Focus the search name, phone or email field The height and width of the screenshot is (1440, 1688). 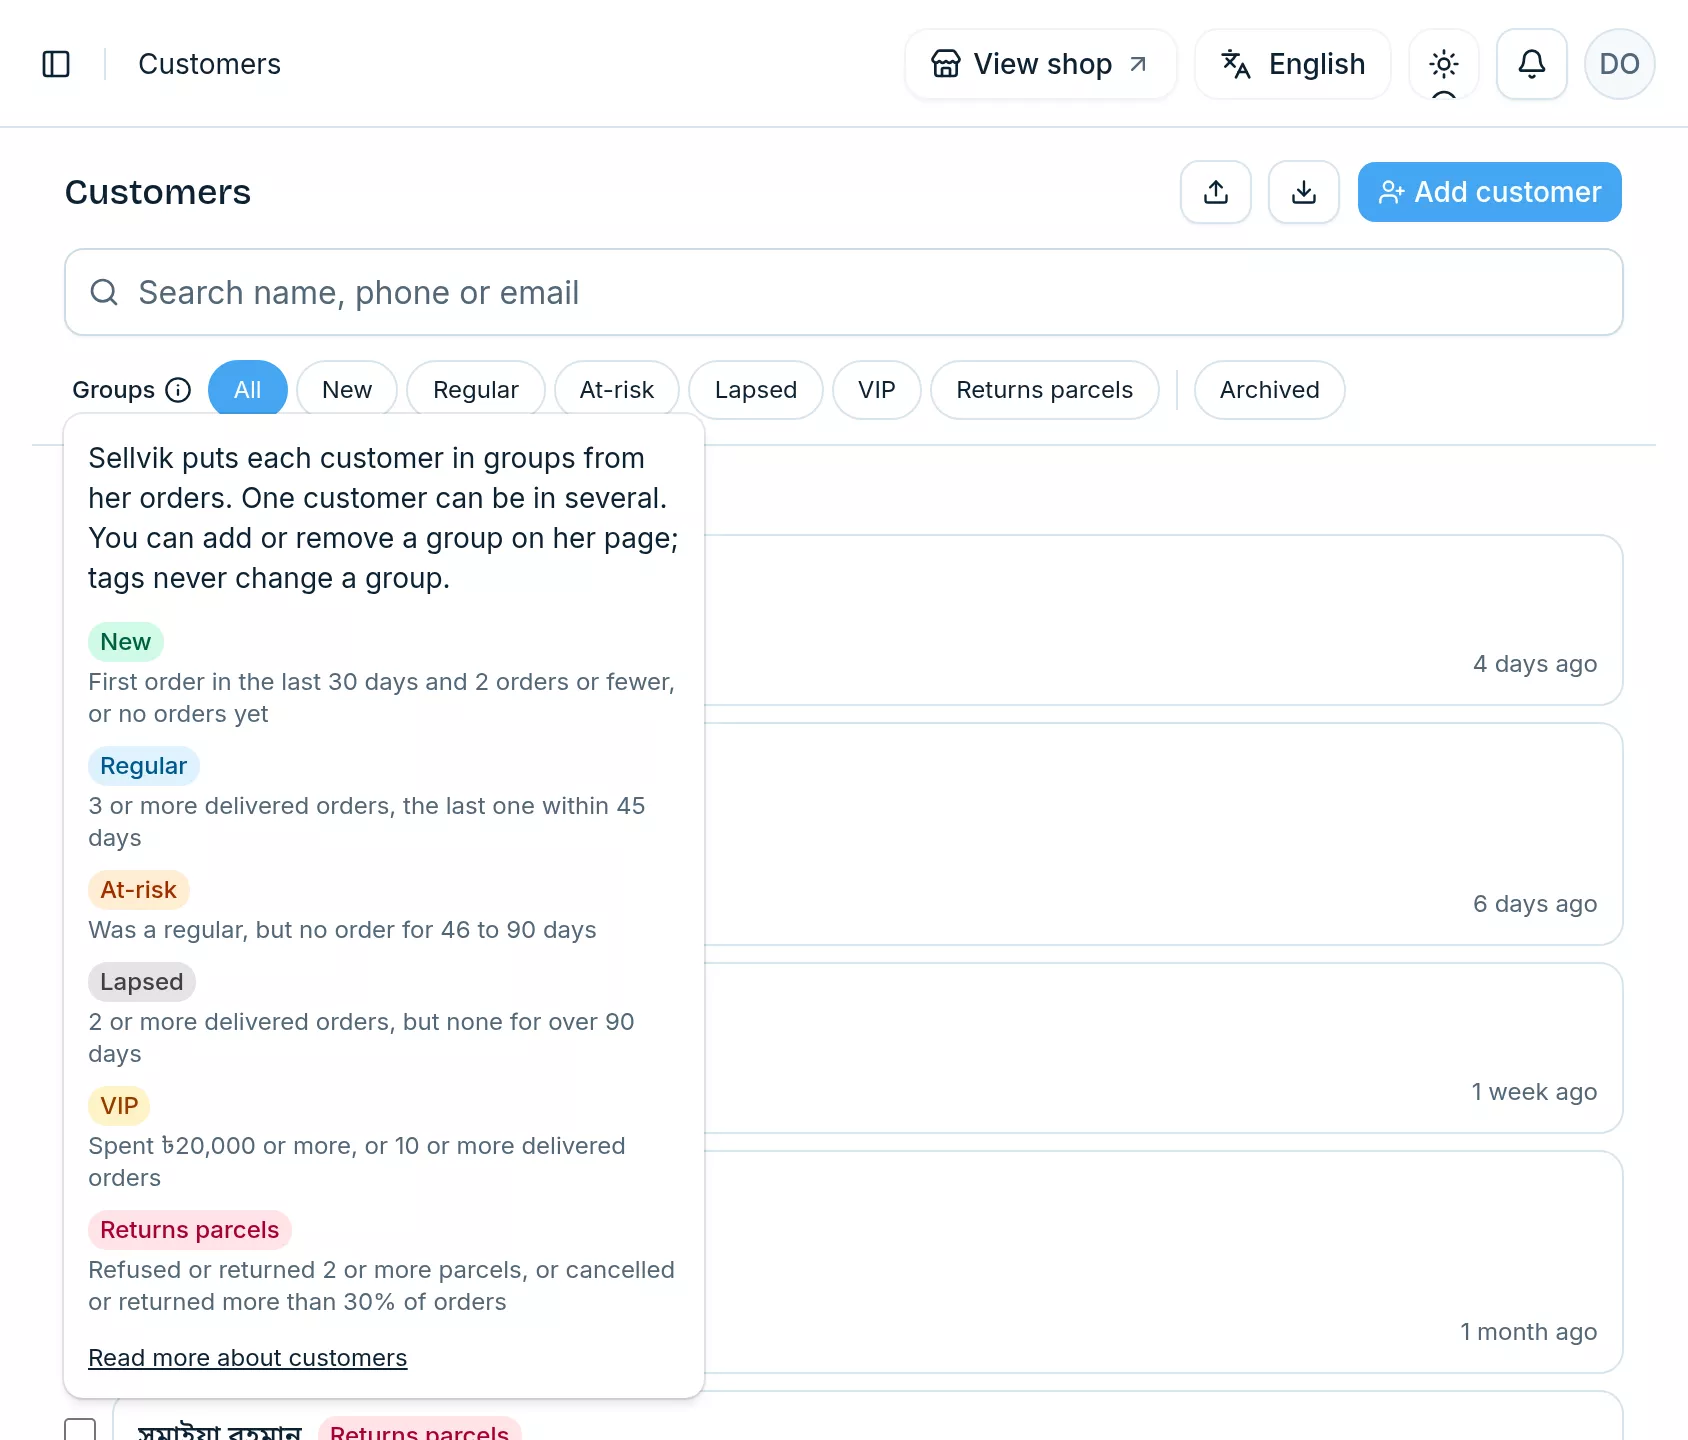(844, 292)
